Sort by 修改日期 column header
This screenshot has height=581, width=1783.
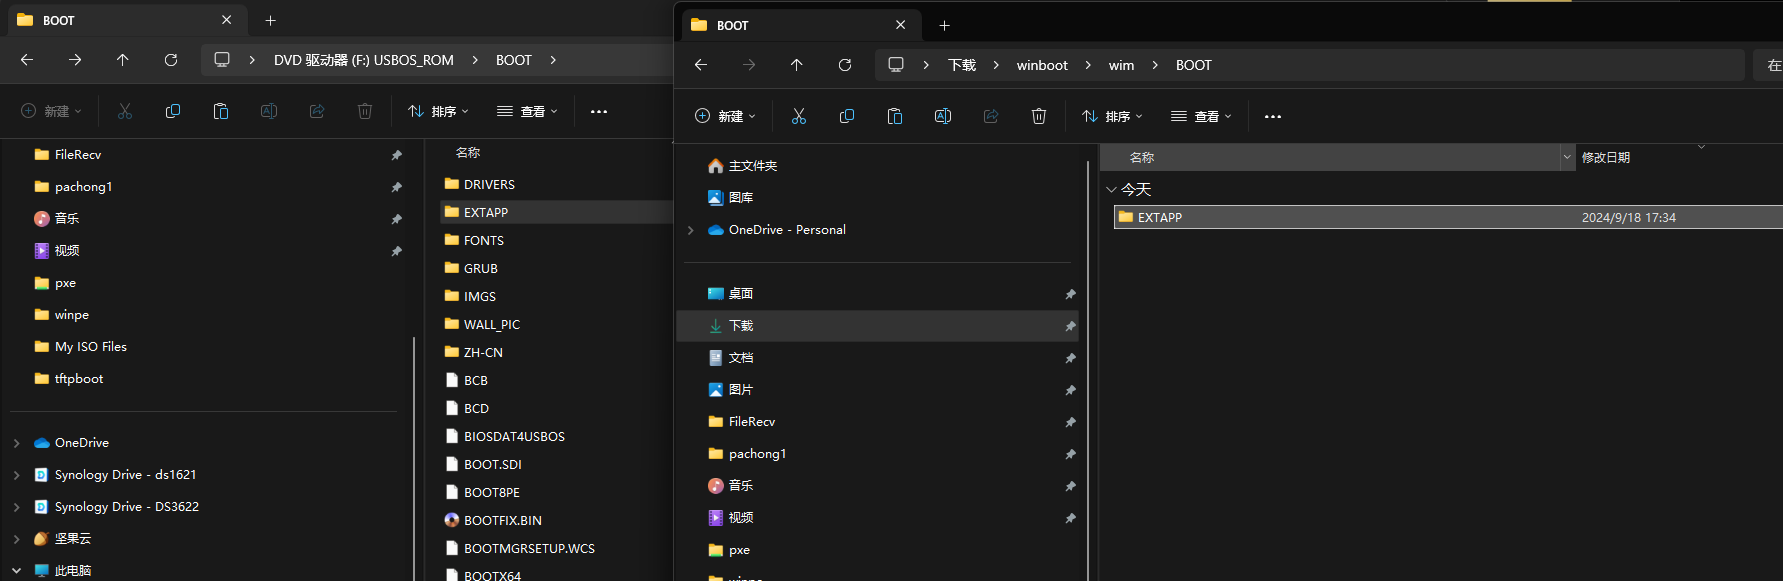(1606, 157)
